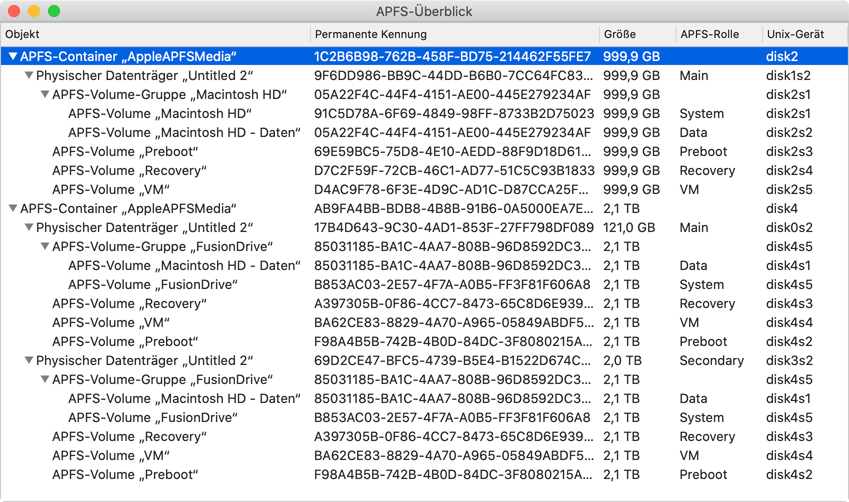Select the highlighted APFS-Container „AppleAPFSMedia“ label

128,56
